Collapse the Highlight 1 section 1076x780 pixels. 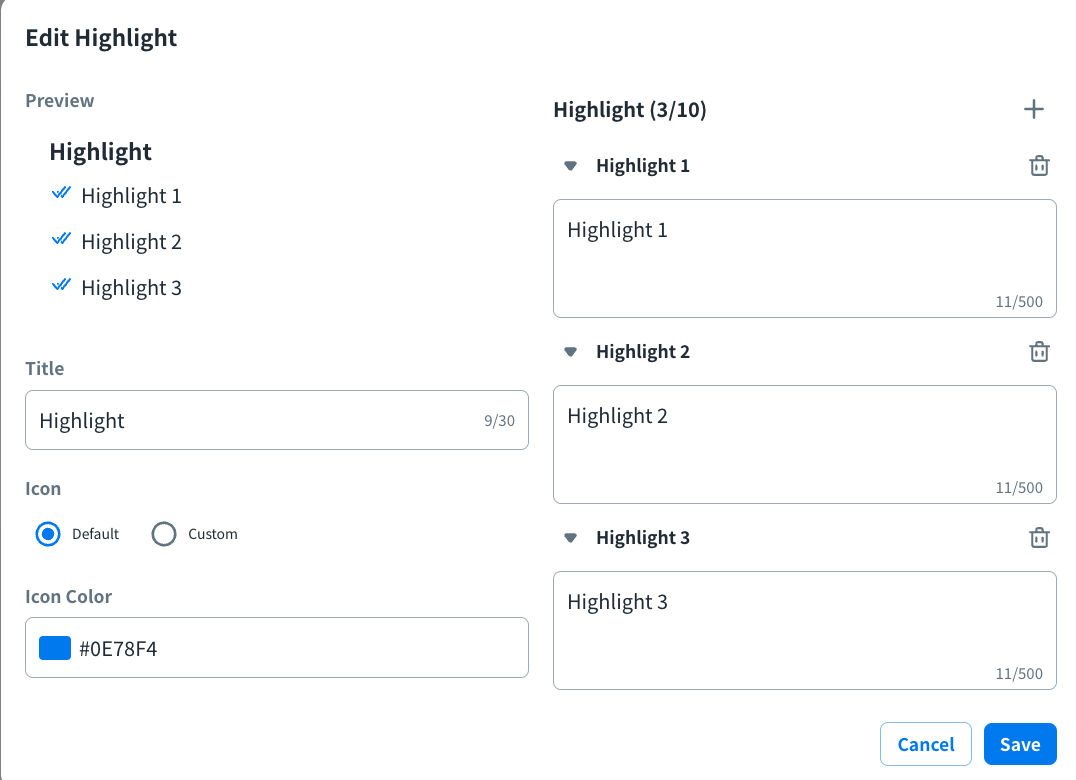pyautogui.click(x=571, y=166)
